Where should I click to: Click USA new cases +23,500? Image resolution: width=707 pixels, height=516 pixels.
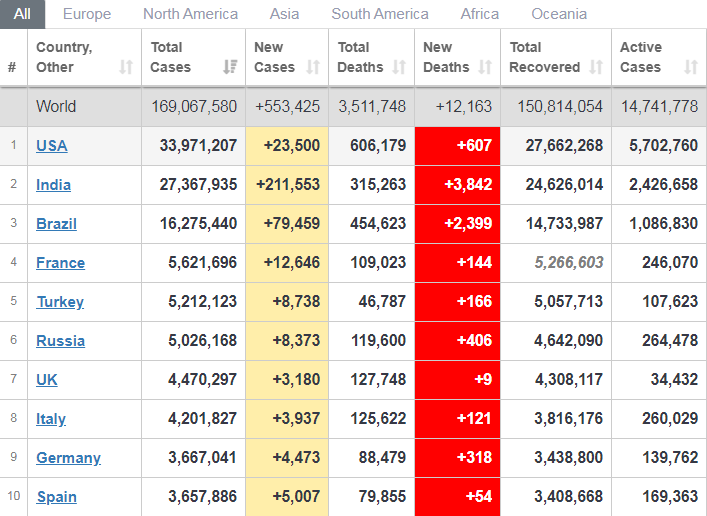click(292, 146)
